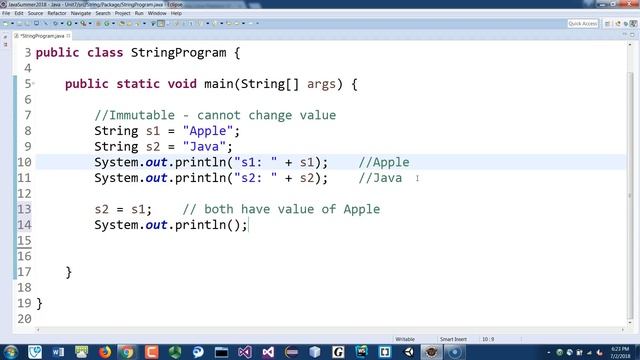Click the "both have value of Apple" comment

(x=281, y=209)
